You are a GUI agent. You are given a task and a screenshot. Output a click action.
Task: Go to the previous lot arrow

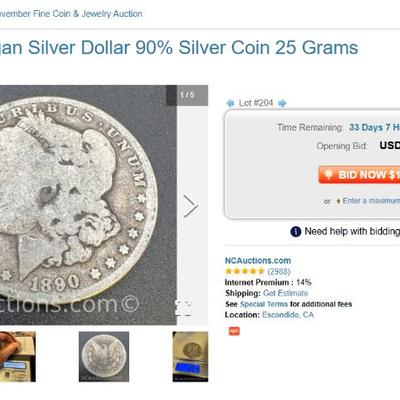230,103
